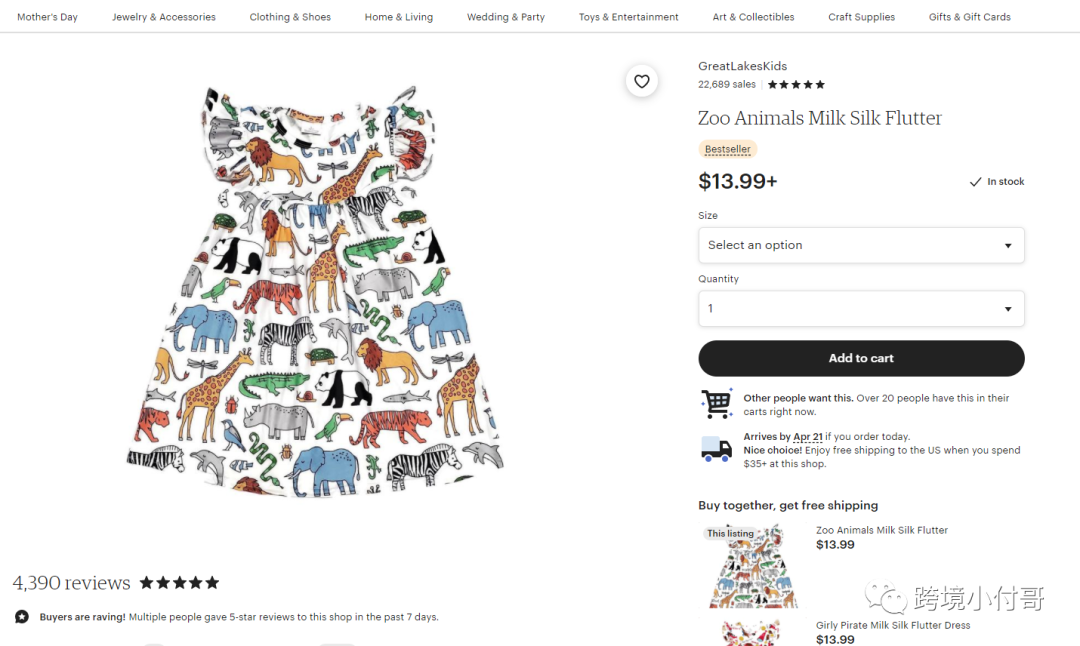Click the in stock checkmark icon
Image resolution: width=1080 pixels, height=646 pixels.
coord(975,182)
